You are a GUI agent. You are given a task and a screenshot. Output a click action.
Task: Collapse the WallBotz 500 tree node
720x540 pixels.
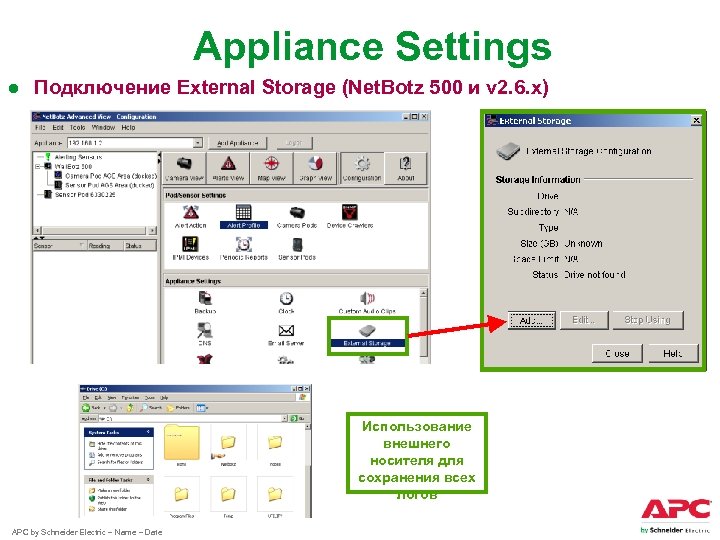(38, 166)
